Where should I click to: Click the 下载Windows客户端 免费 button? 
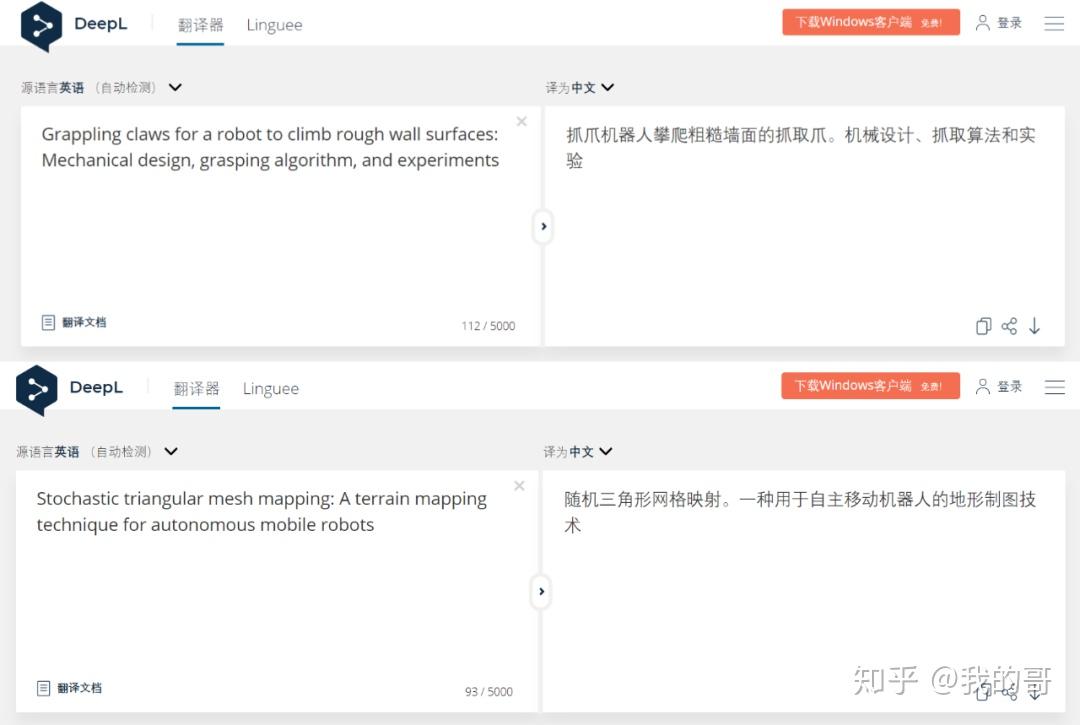[x=870, y=21]
